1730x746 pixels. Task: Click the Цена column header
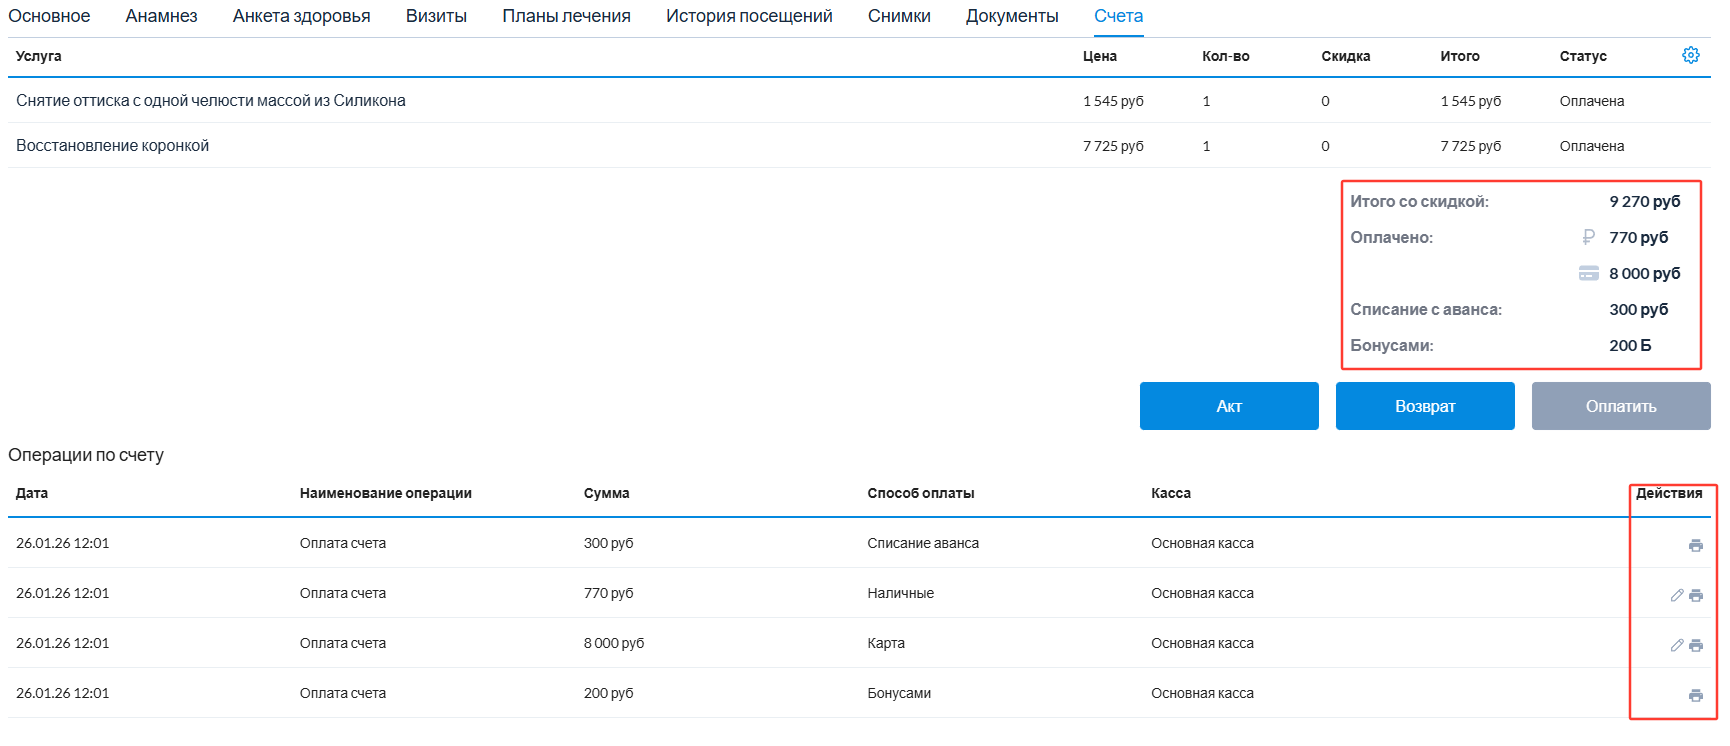point(1100,56)
